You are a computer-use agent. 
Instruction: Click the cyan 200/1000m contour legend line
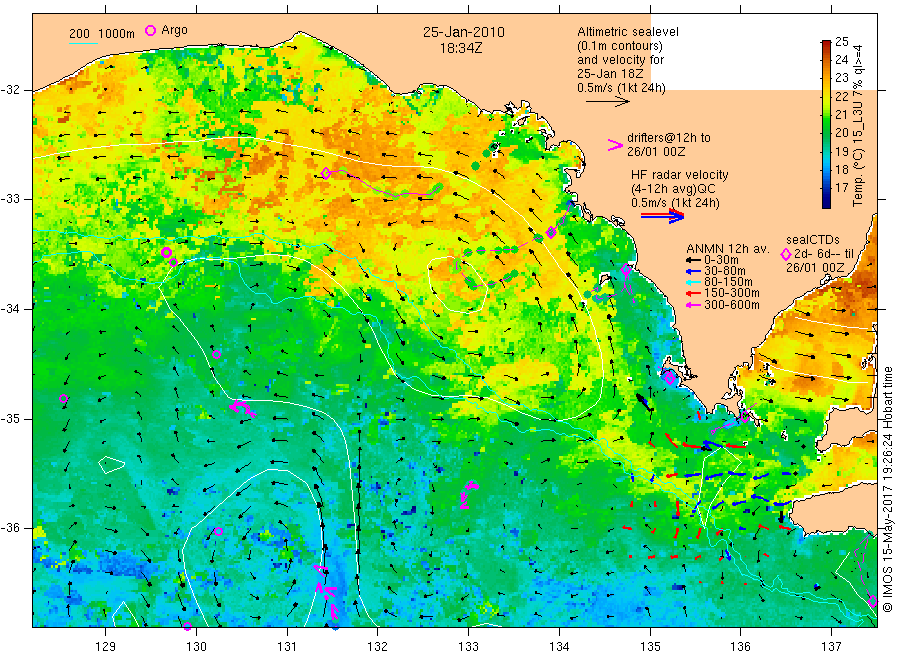pos(83,43)
